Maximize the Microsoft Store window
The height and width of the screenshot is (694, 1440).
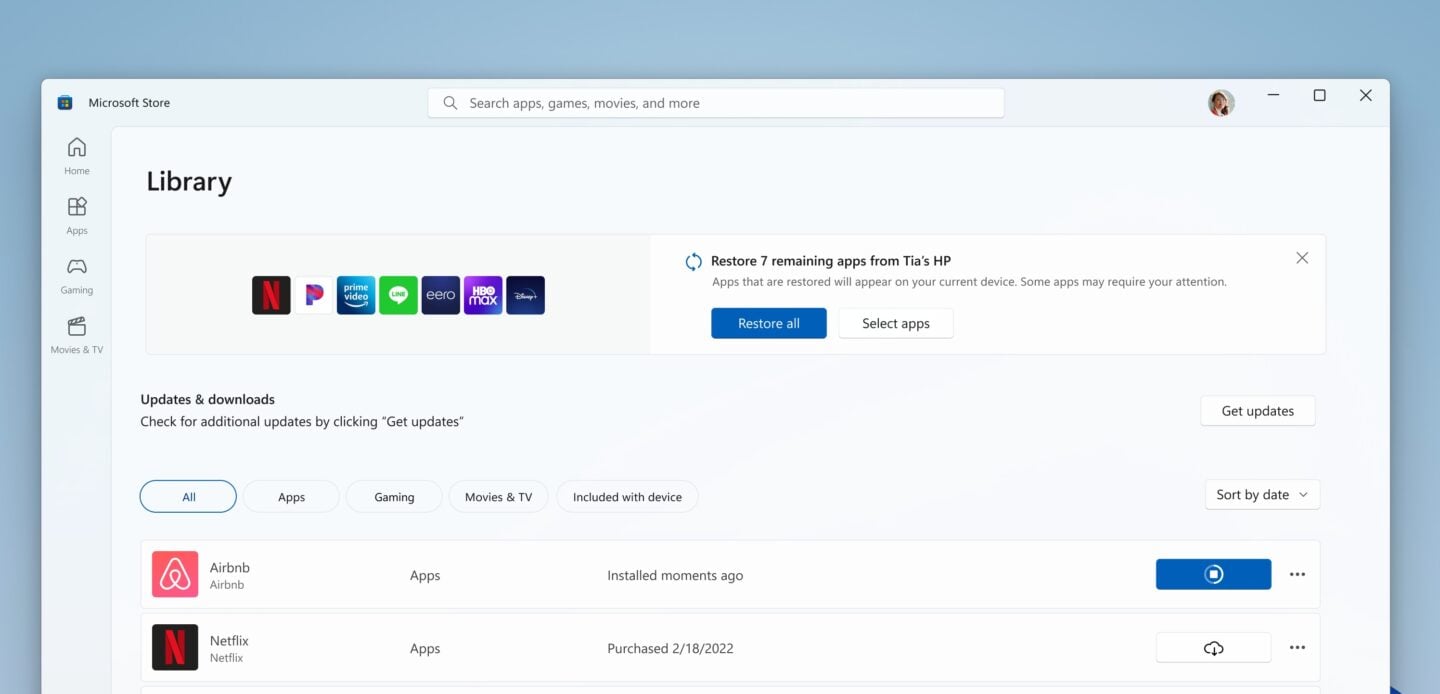coord(1319,95)
